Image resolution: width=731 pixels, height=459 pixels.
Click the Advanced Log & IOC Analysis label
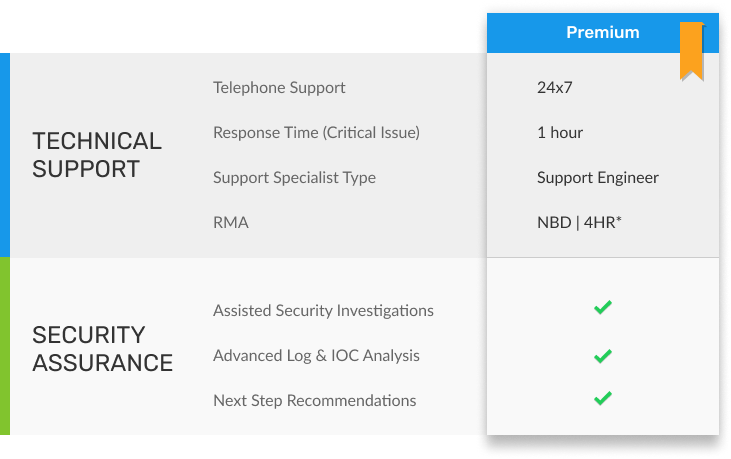pyautogui.click(x=316, y=356)
